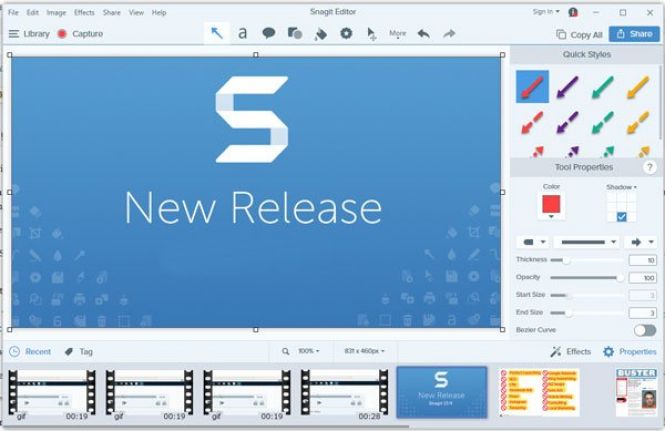
Task: Show the Recent captures tray
Action: coord(30,352)
